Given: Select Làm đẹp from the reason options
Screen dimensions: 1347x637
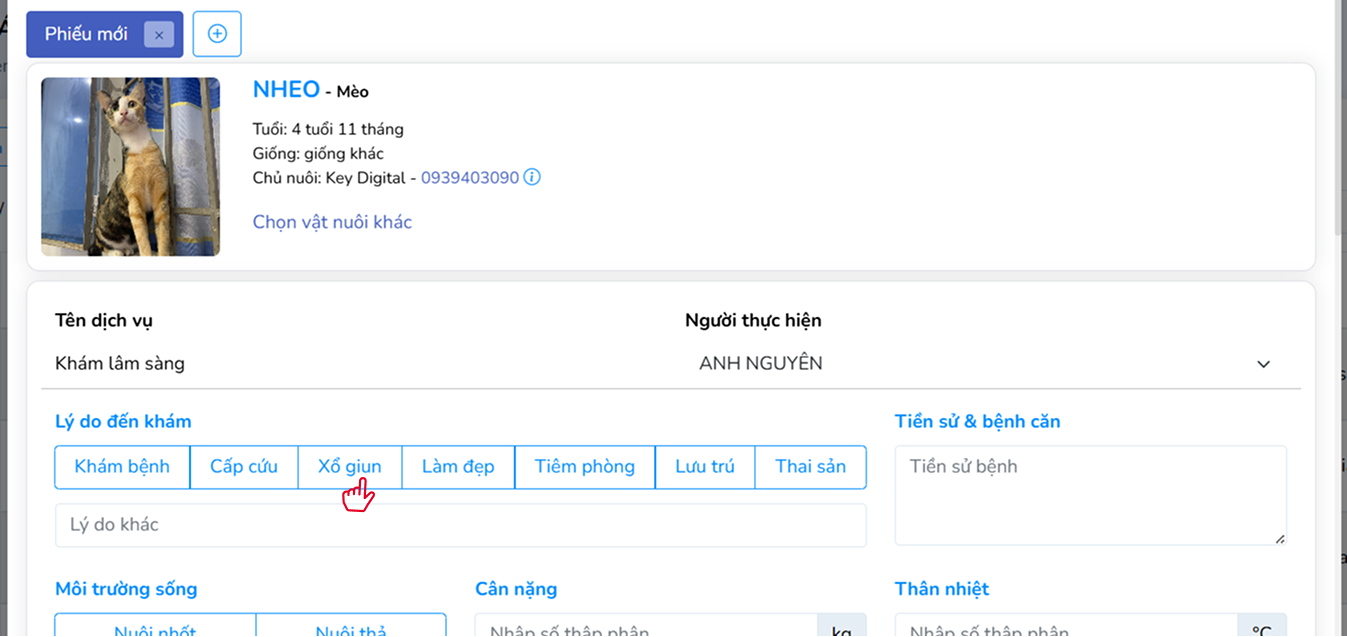Looking at the screenshot, I should point(457,466).
